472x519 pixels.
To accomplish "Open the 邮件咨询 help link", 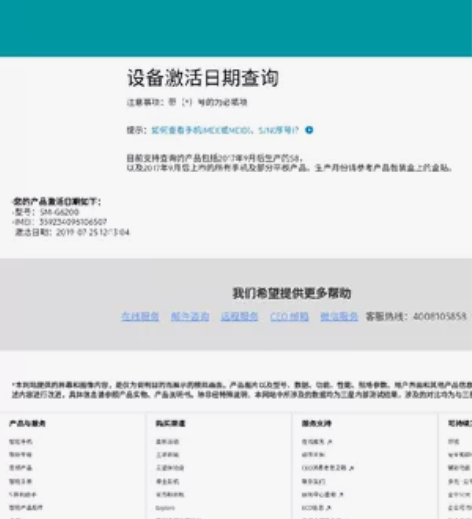I will [190, 316].
